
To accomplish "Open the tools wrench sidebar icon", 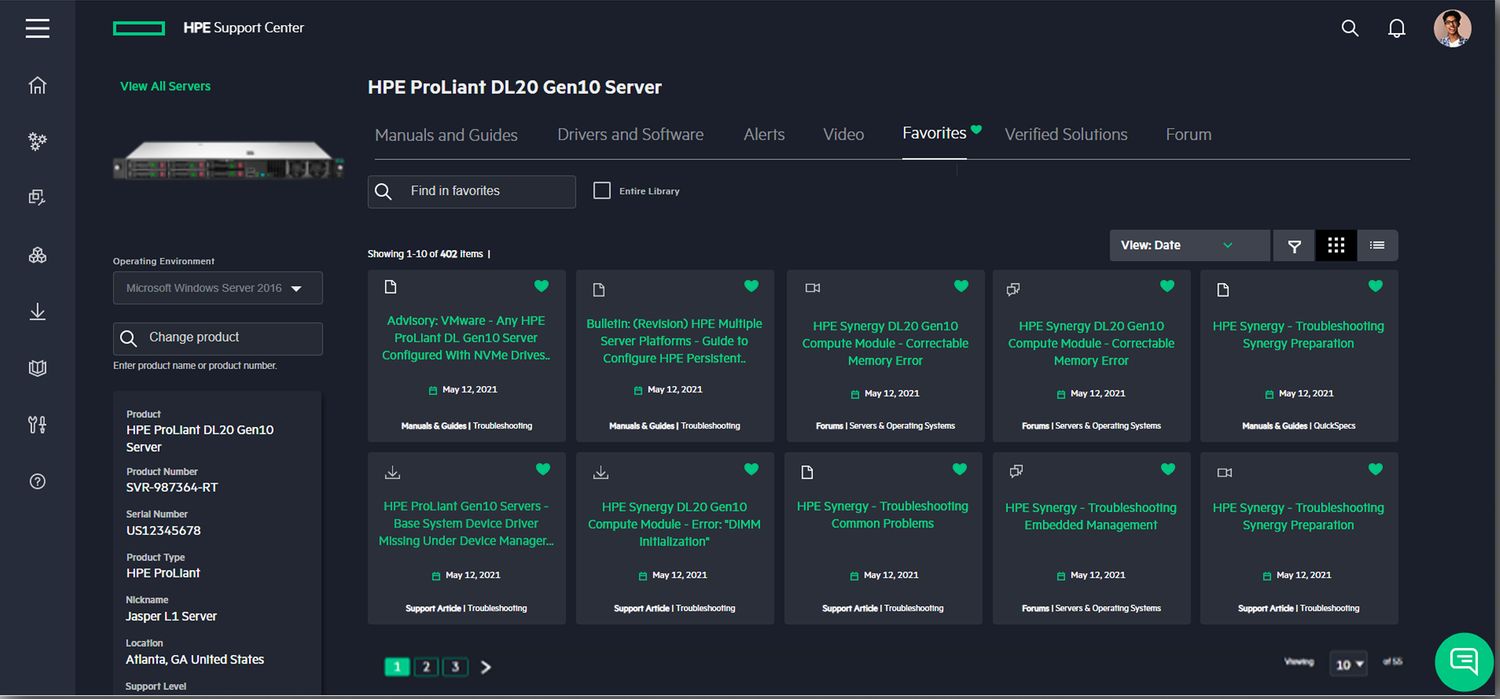I will pyautogui.click(x=38, y=425).
